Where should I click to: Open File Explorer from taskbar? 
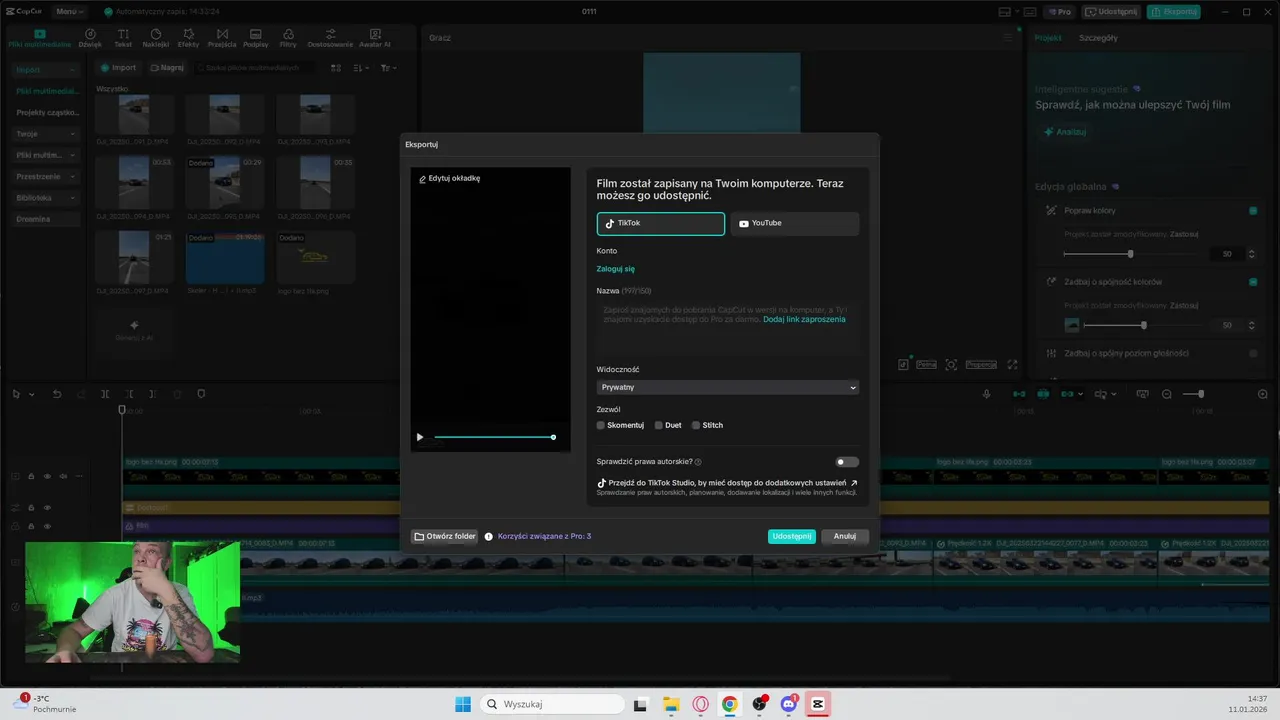[x=671, y=704]
